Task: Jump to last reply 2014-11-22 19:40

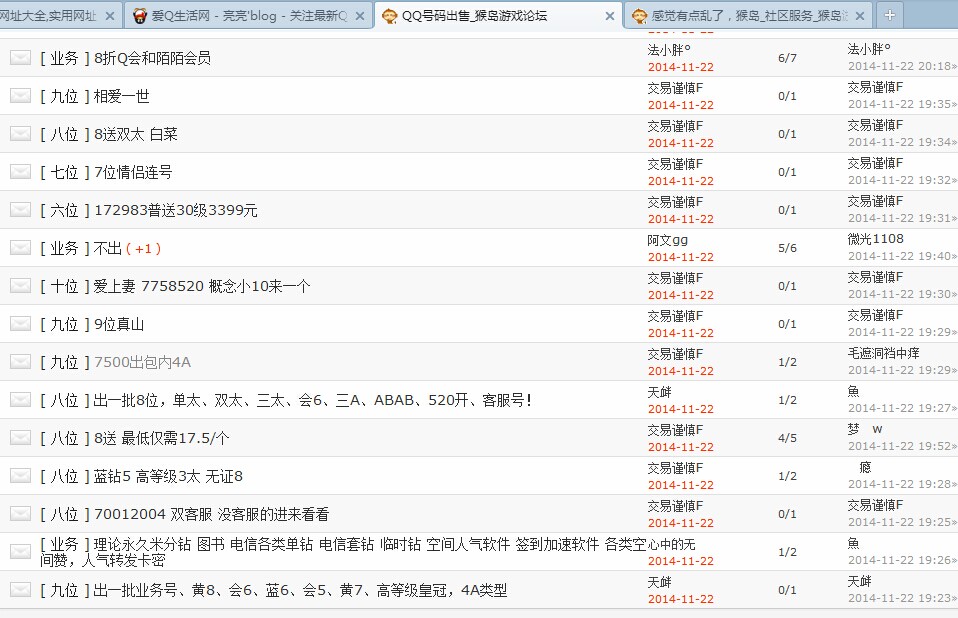Action: point(902,256)
